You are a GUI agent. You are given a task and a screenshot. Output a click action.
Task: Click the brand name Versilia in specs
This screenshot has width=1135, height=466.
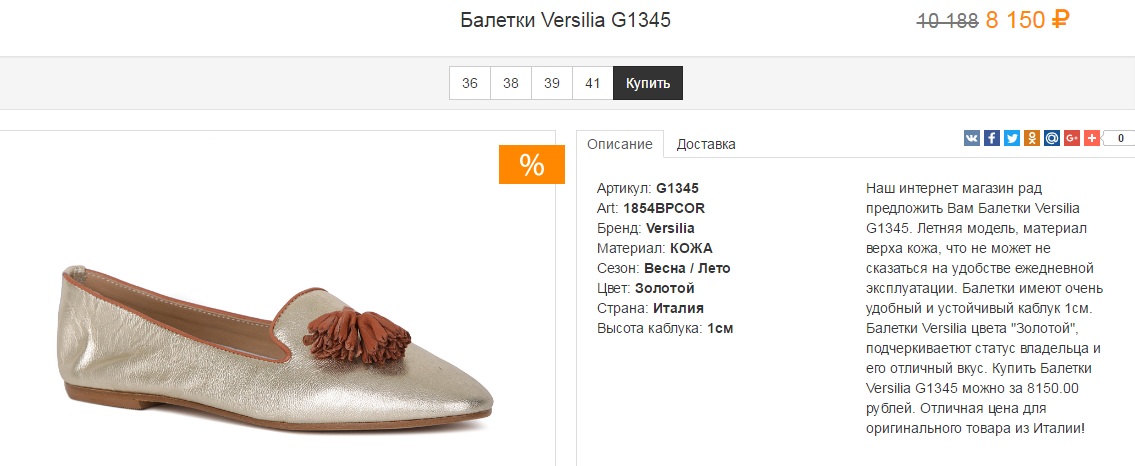click(x=670, y=228)
